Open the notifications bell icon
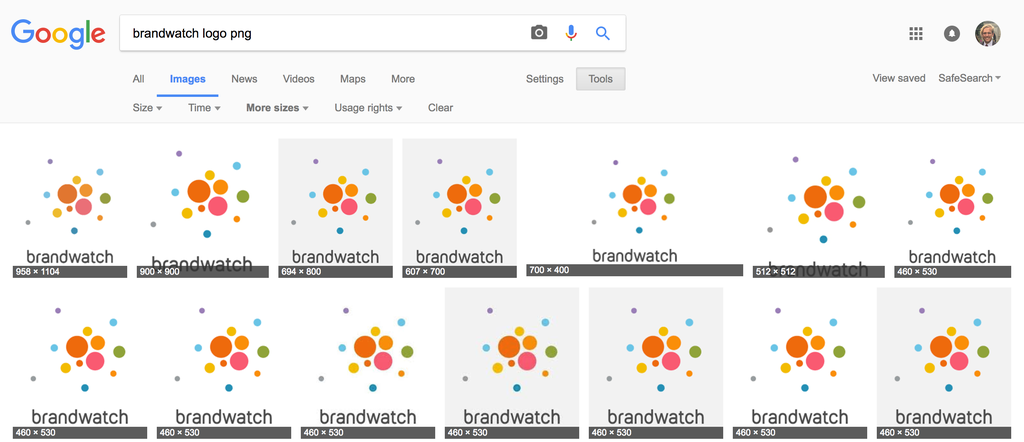1024x442 pixels. pyautogui.click(x=951, y=34)
